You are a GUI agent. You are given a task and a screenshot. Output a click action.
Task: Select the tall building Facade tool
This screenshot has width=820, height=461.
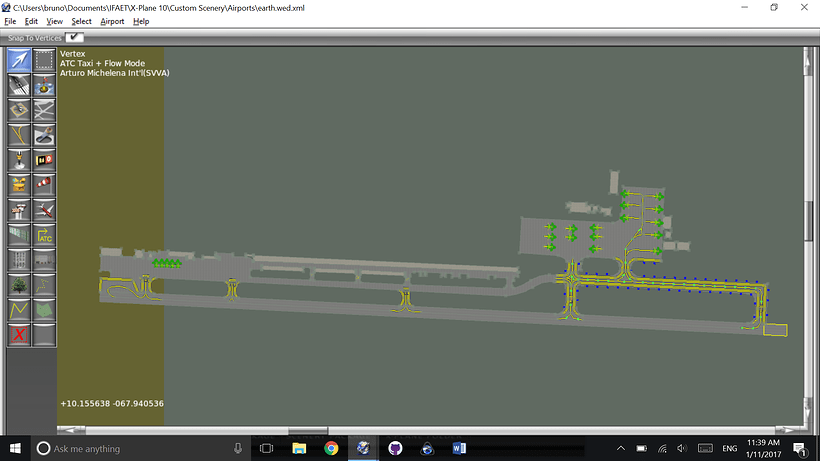(19, 260)
